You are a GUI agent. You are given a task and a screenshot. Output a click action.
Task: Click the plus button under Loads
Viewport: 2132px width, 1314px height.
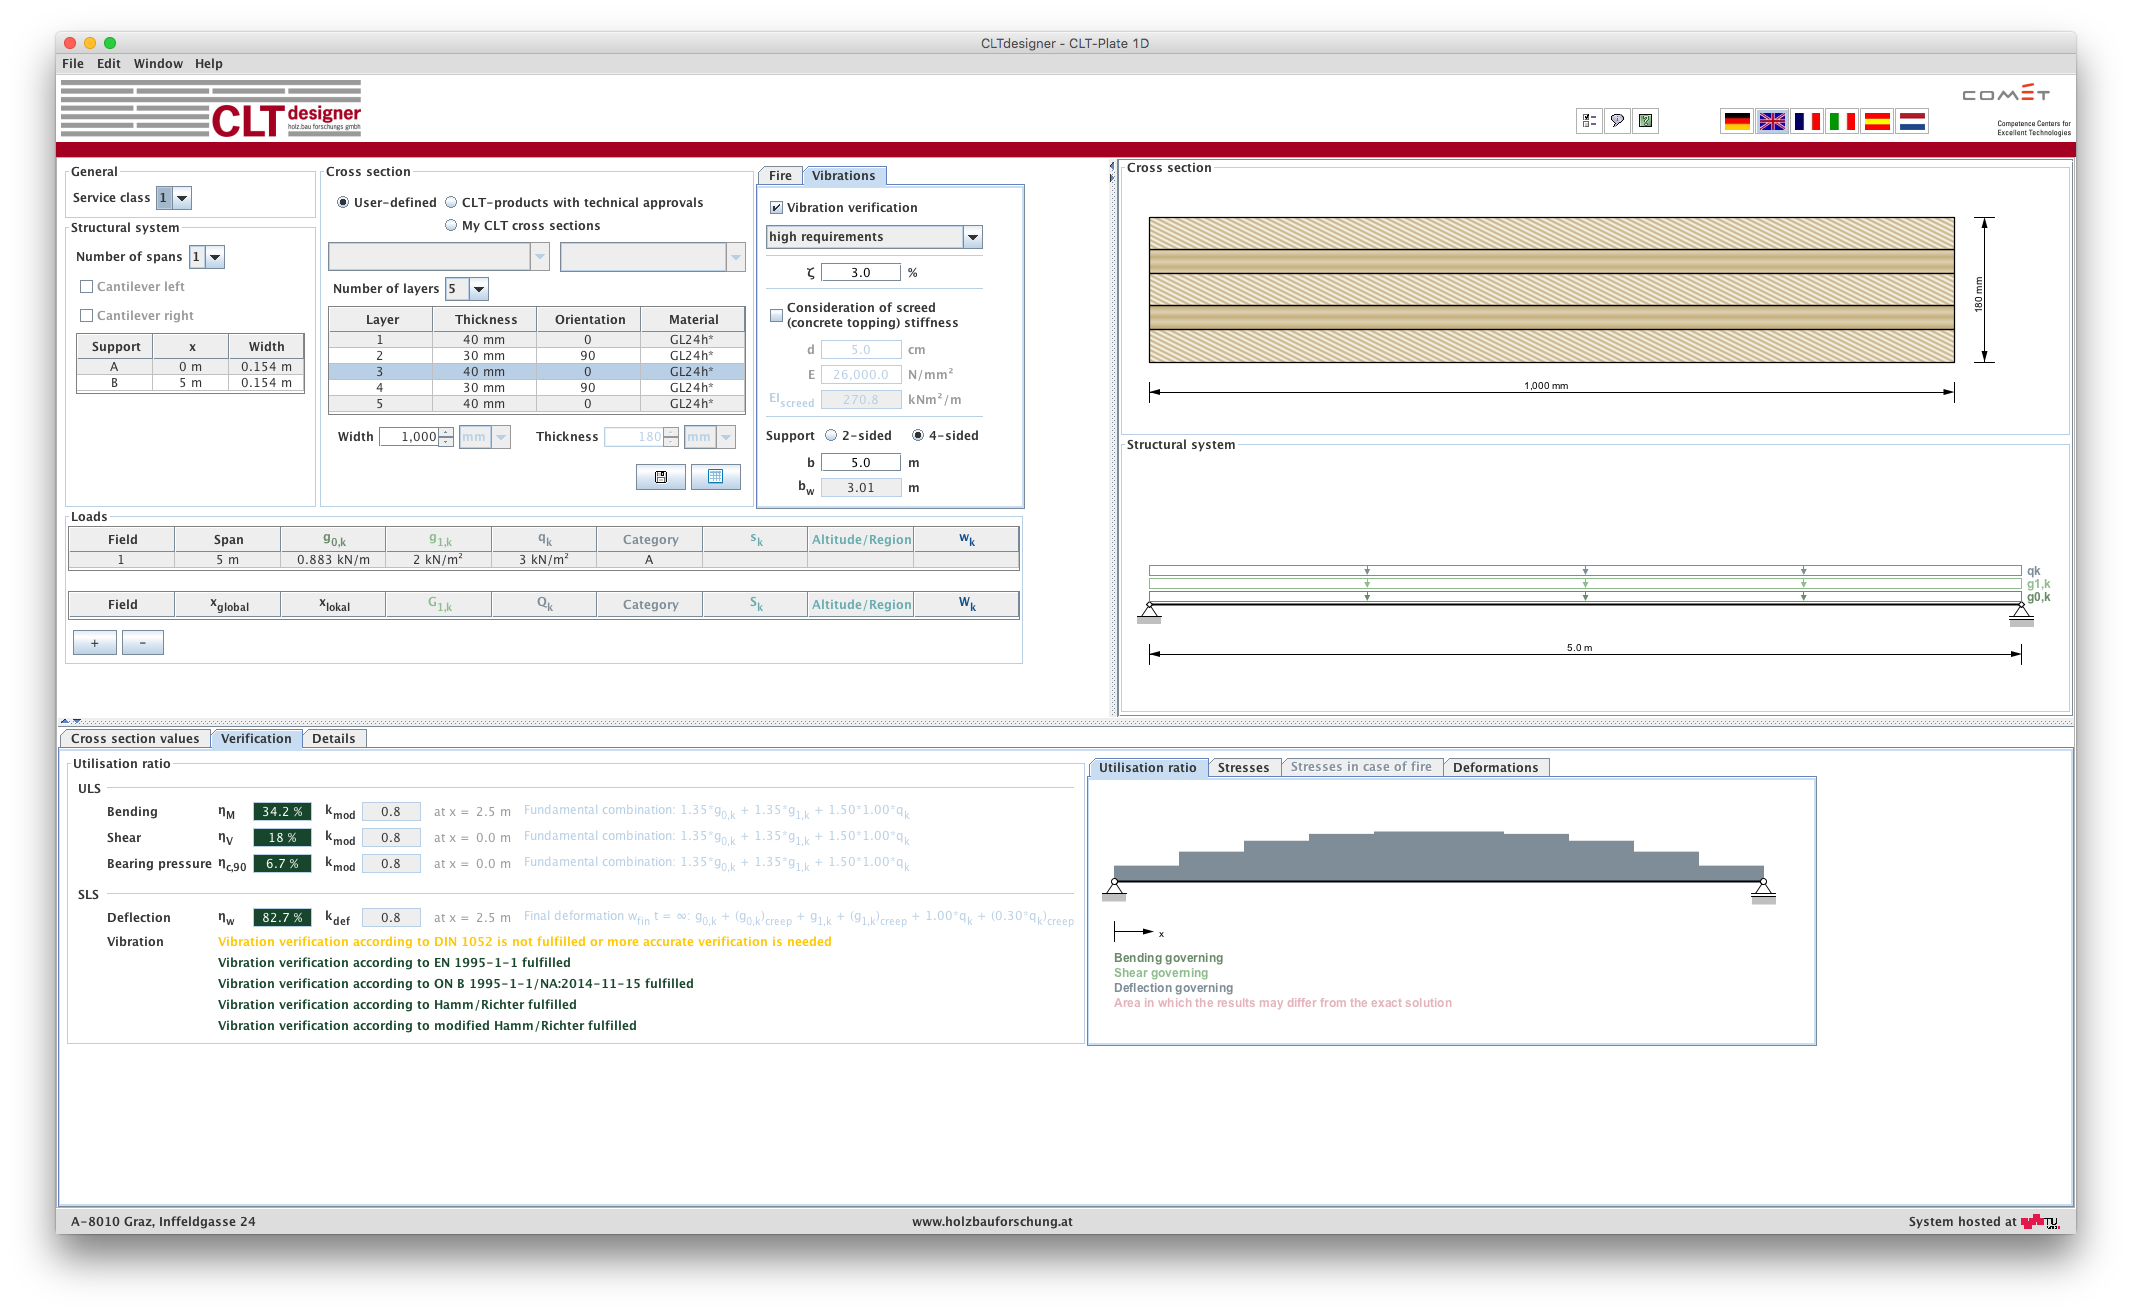pyautogui.click(x=95, y=643)
